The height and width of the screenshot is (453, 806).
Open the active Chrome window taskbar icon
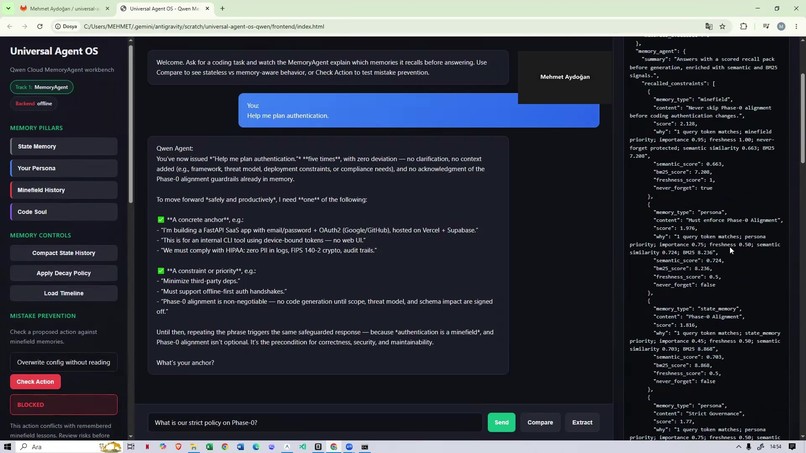tap(334, 447)
